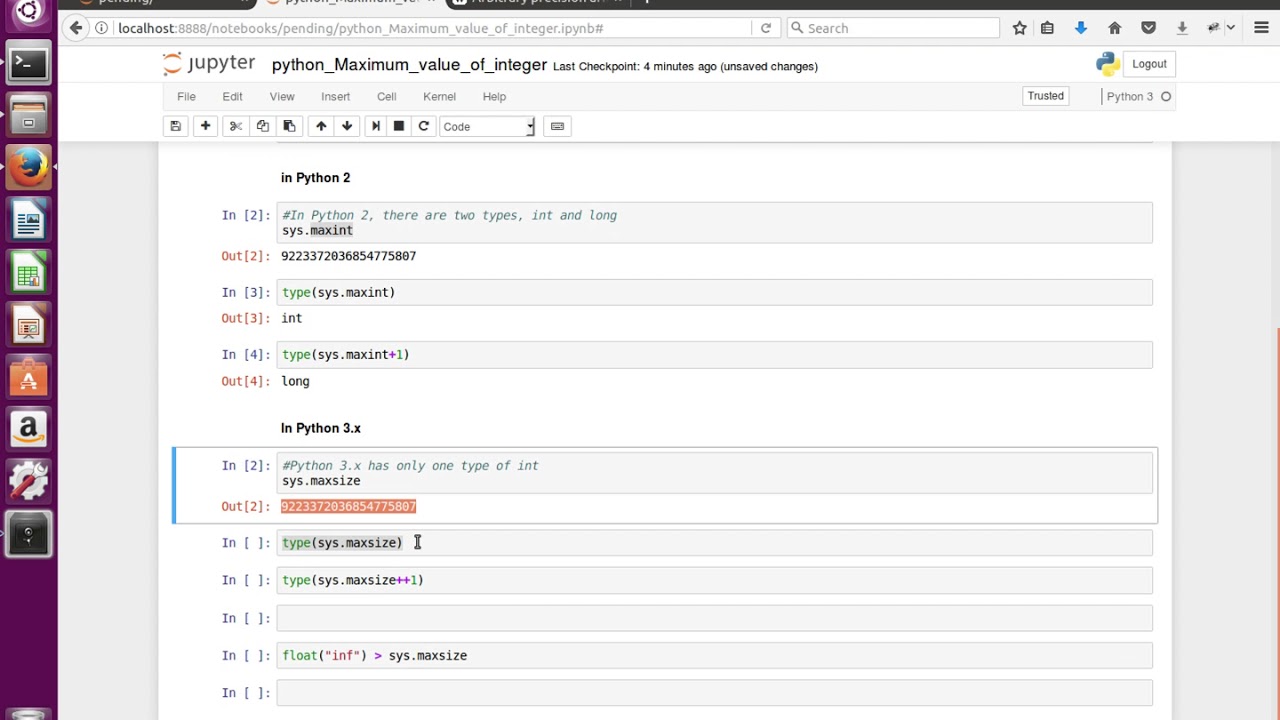Viewport: 1280px width, 720px height.
Task: Click 'Last Checkpoint: 4 minutes ago' text
Action: point(634,66)
